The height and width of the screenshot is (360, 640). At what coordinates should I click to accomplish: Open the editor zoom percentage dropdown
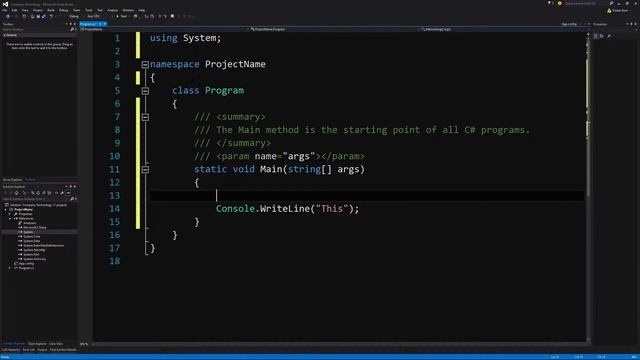coord(84,344)
